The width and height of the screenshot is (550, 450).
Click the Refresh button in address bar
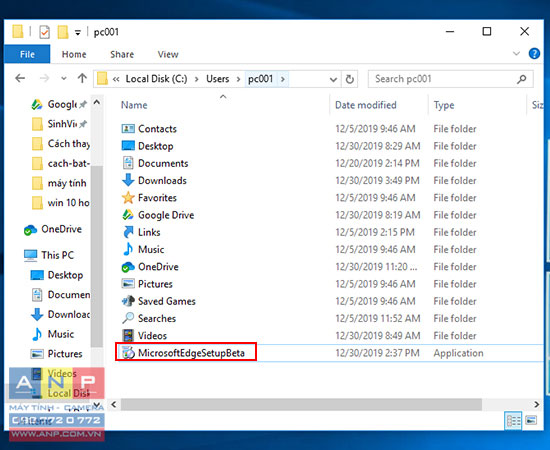click(350, 79)
